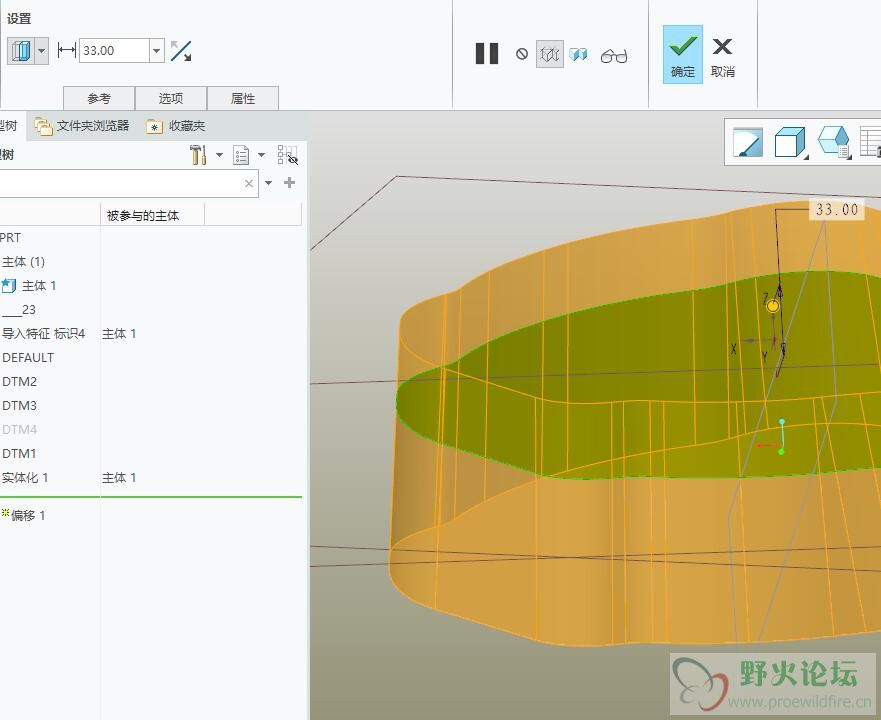This screenshot has width=881, height=720.
Task: Click the plus icon beside search
Action: pos(289,183)
